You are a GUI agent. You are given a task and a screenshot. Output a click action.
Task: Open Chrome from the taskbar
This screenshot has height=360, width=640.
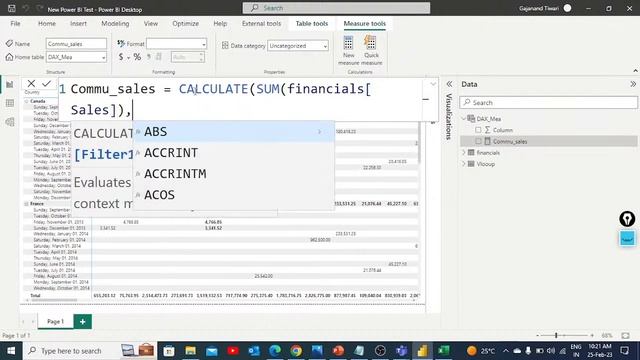click(x=296, y=351)
